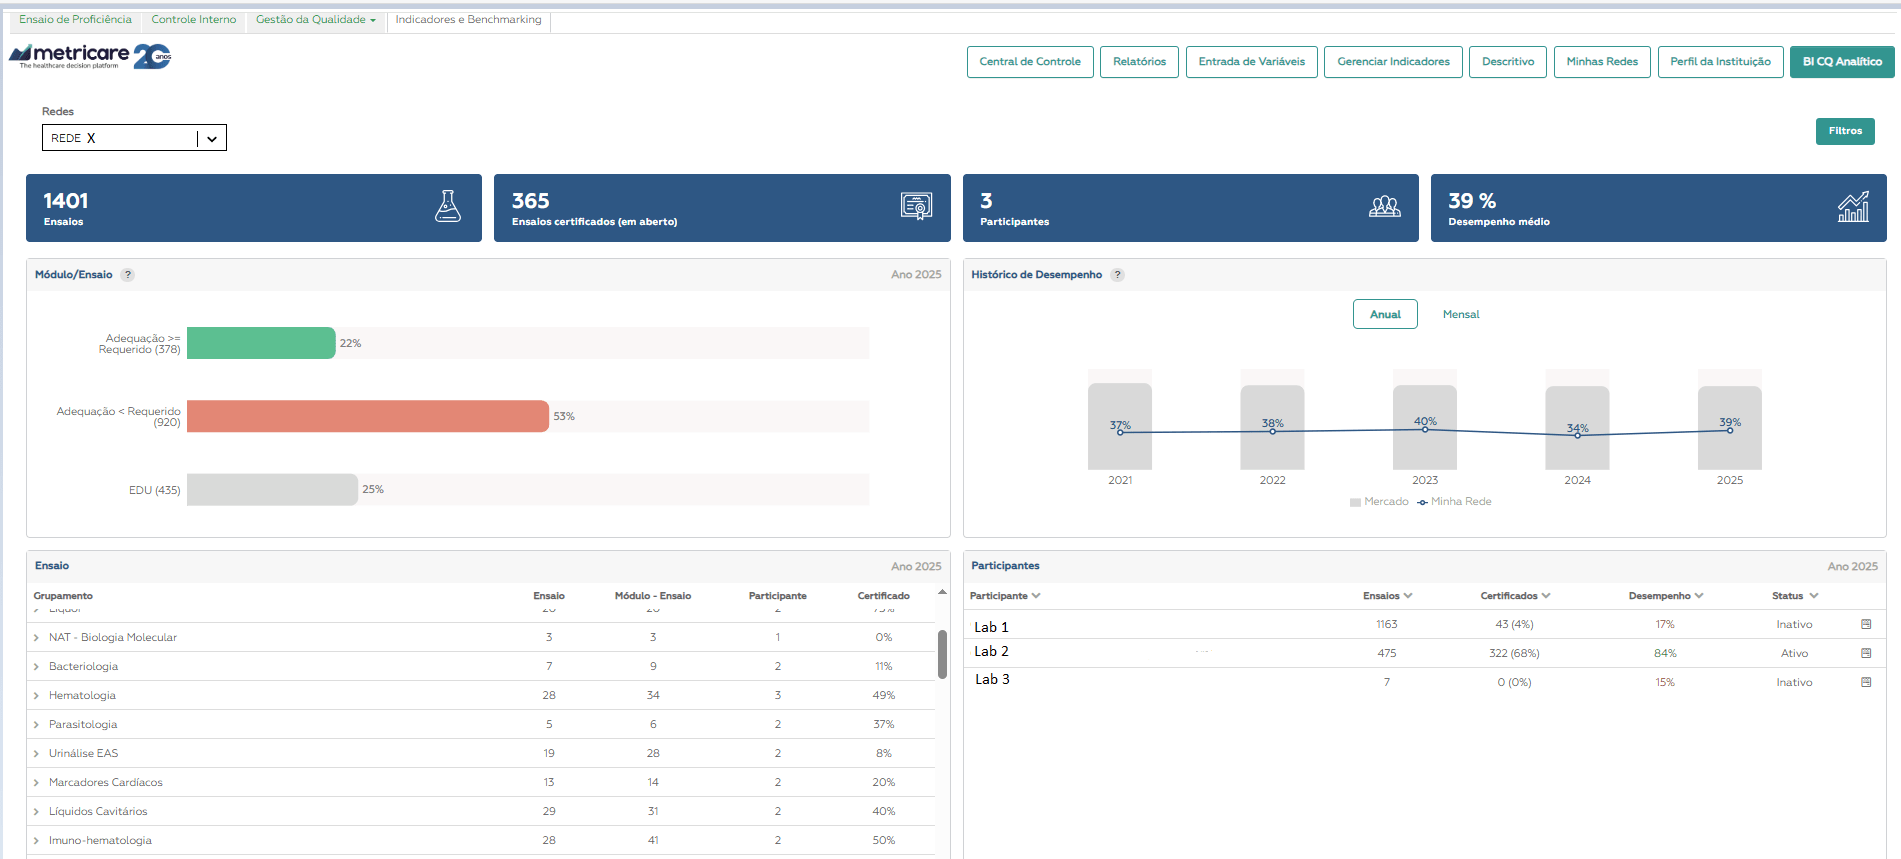Open Gerenciar Indicadores page
1901x859 pixels.
coord(1392,62)
